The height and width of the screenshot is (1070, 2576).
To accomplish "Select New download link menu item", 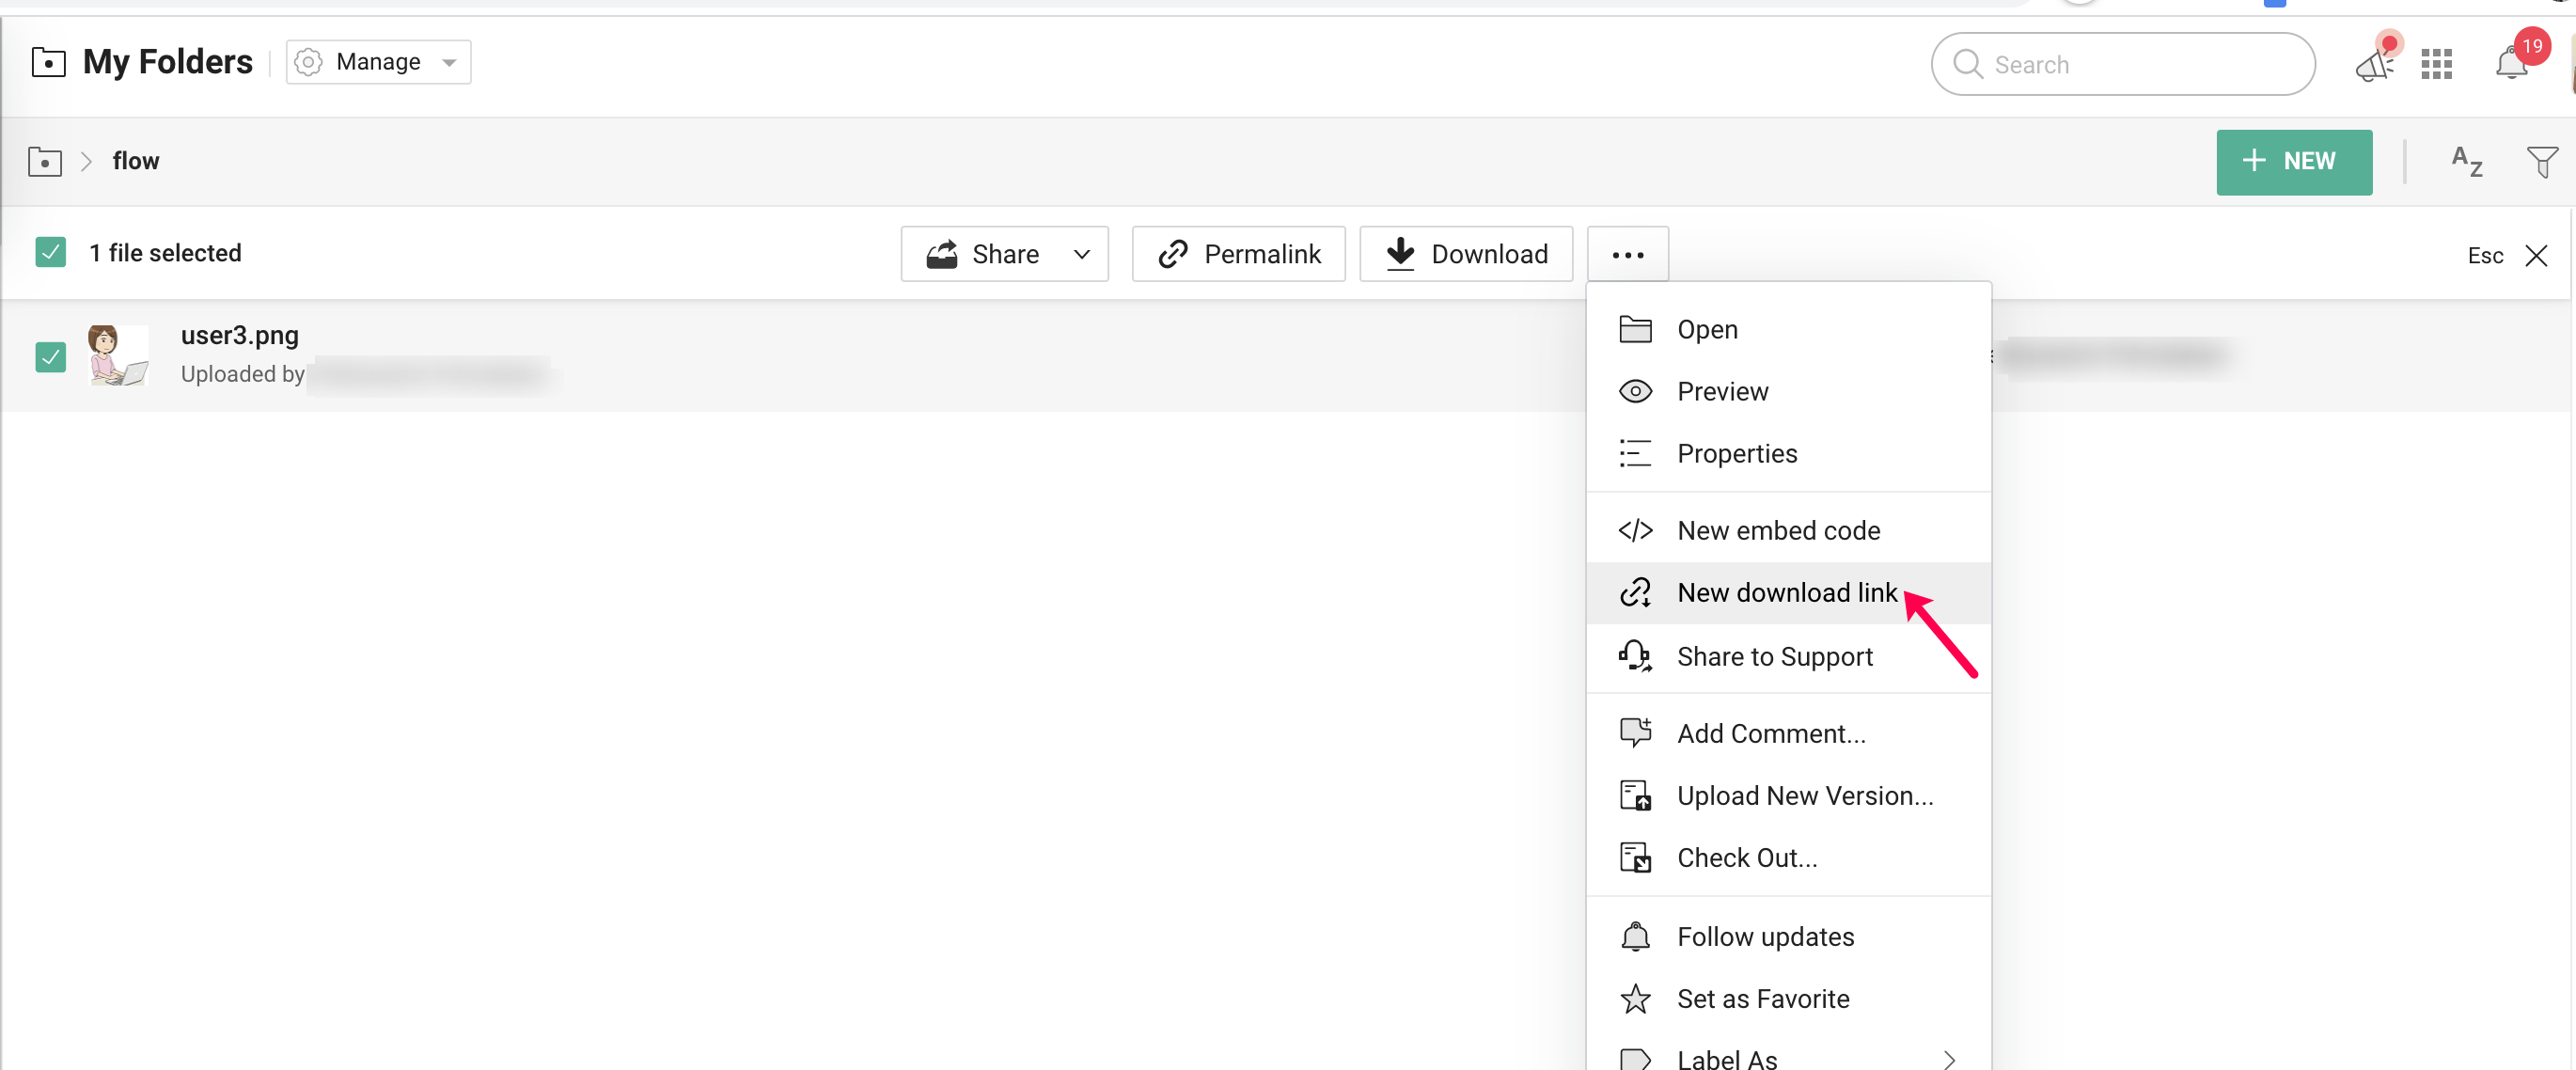I will [x=1785, y=592].
